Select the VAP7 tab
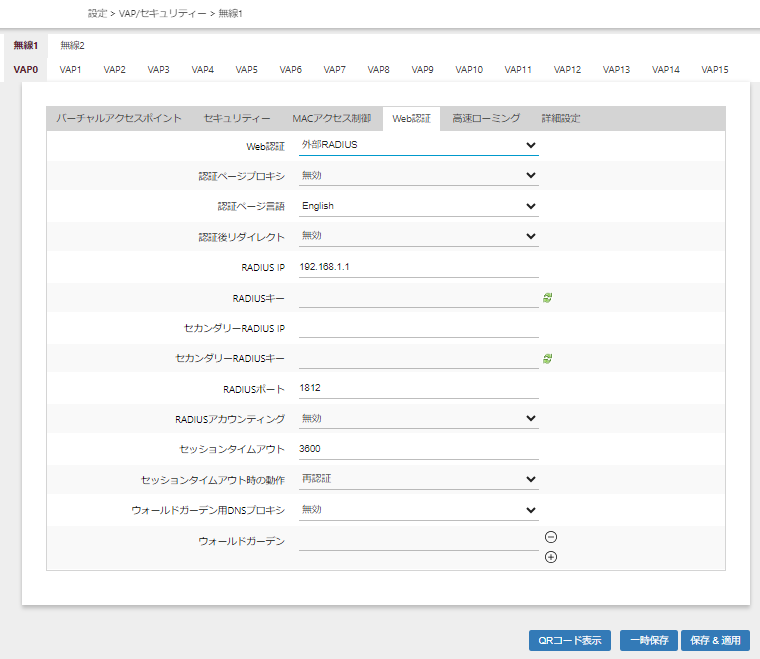The width and height of the screenshot is (760, 659). pyautogui.click(x=334, y=70)
